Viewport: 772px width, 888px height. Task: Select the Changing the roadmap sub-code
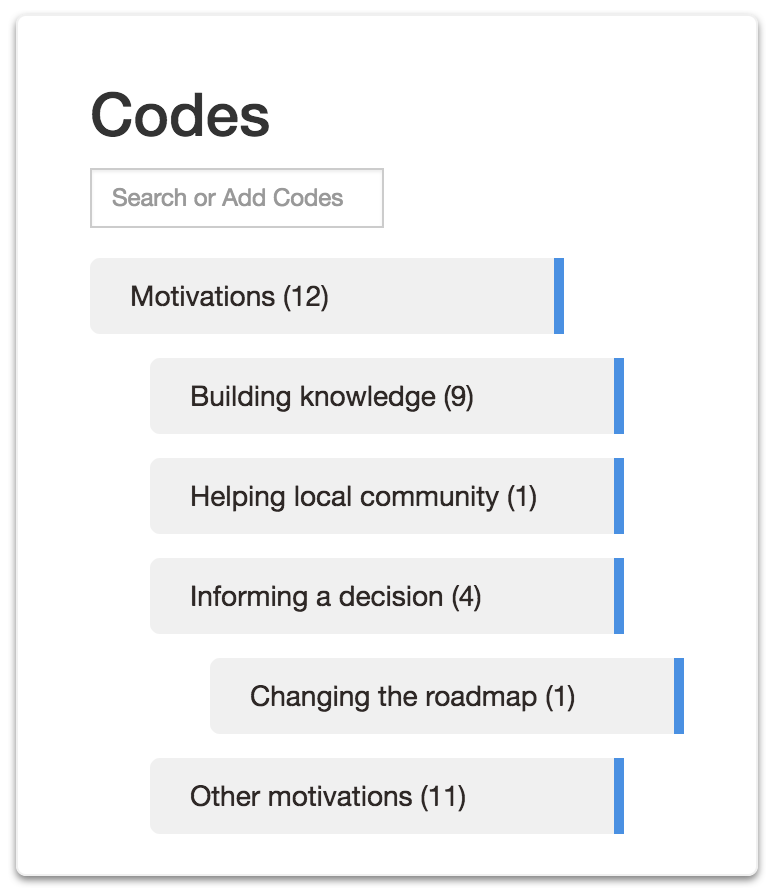(447, 695)
